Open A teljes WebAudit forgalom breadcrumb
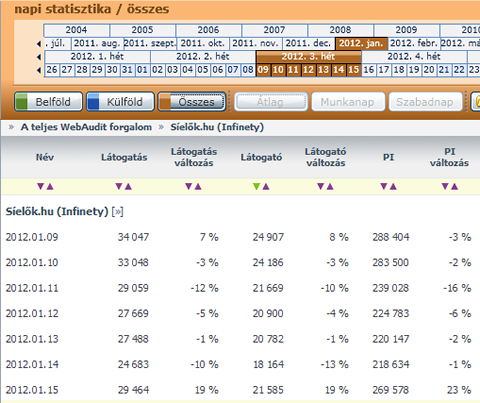The image size is (480, 403). tap(86, 127)
